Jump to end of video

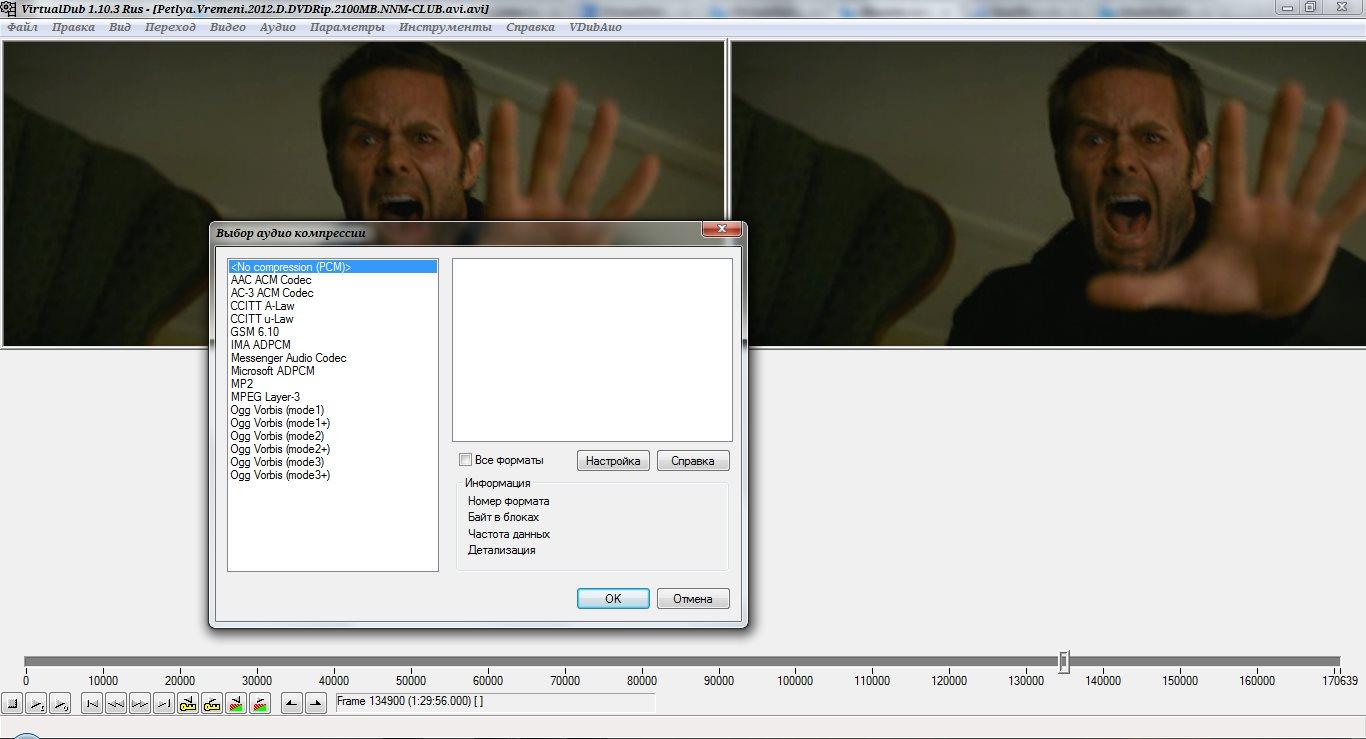click(164, 703)
